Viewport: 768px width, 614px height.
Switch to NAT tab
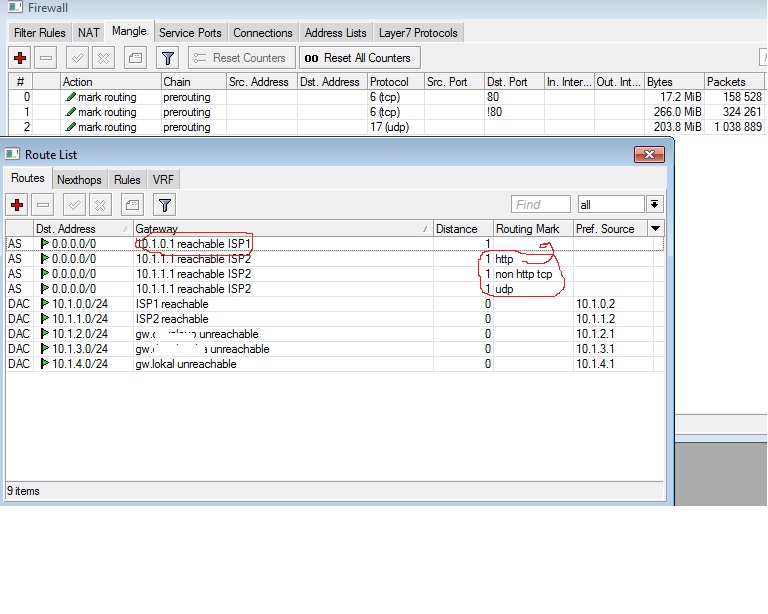pyautogui.click(x=89, y=33)
